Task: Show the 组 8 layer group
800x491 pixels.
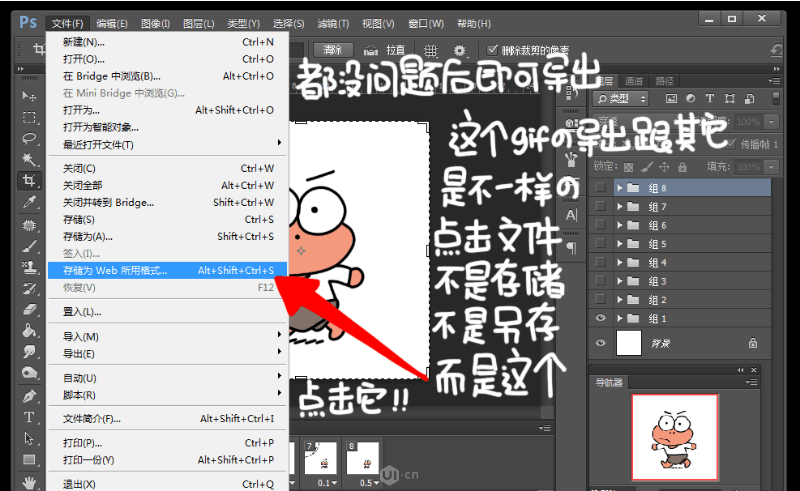Action: pyautogui.click(x=600, y=188)
